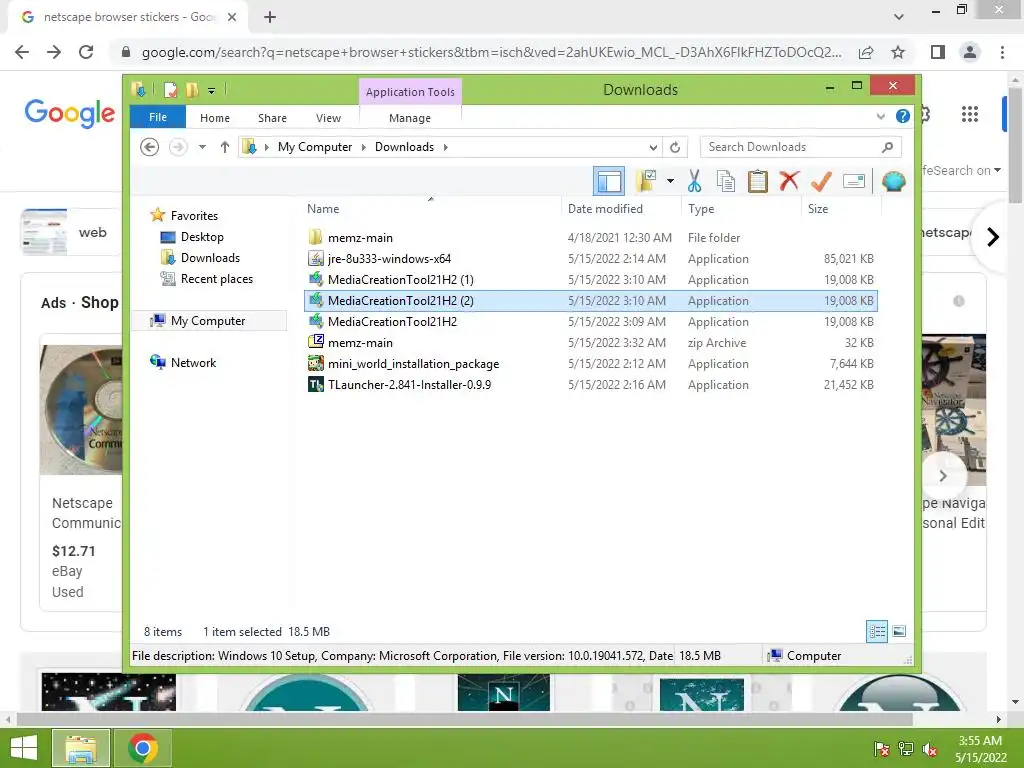
Task: Bookmark this page with the star icon
Action: [x=899, y=52]
